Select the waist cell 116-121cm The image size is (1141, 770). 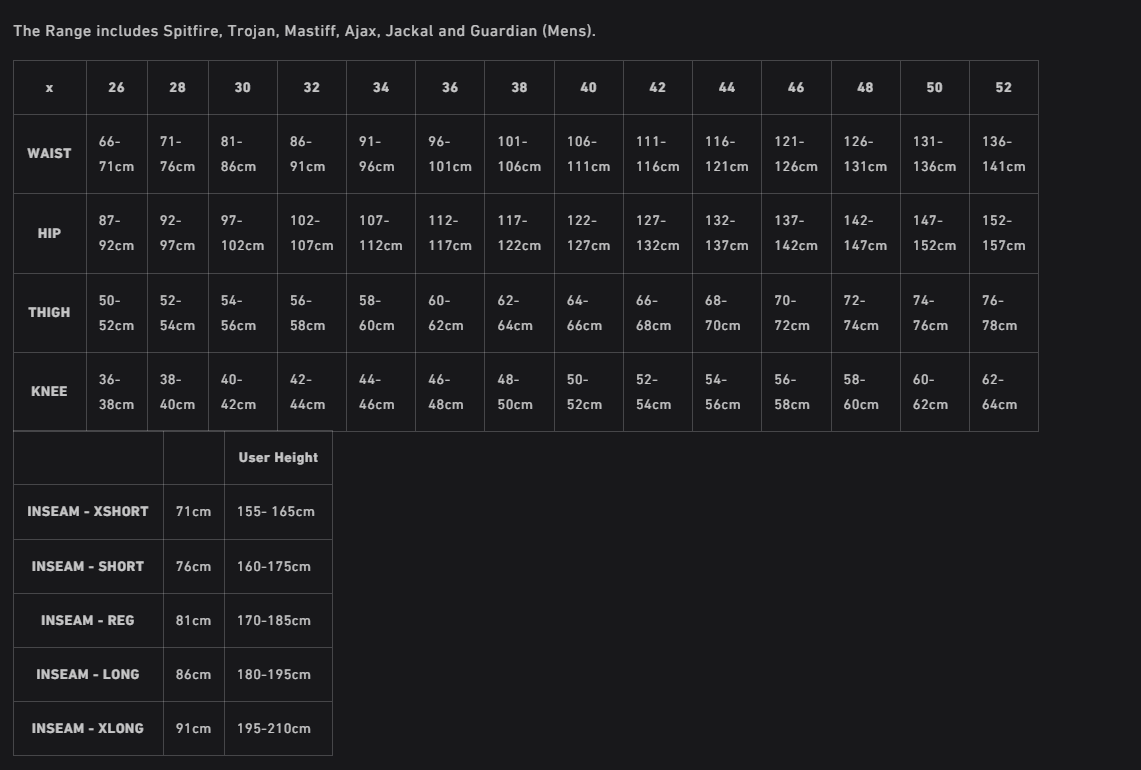(x=727, y=154)
